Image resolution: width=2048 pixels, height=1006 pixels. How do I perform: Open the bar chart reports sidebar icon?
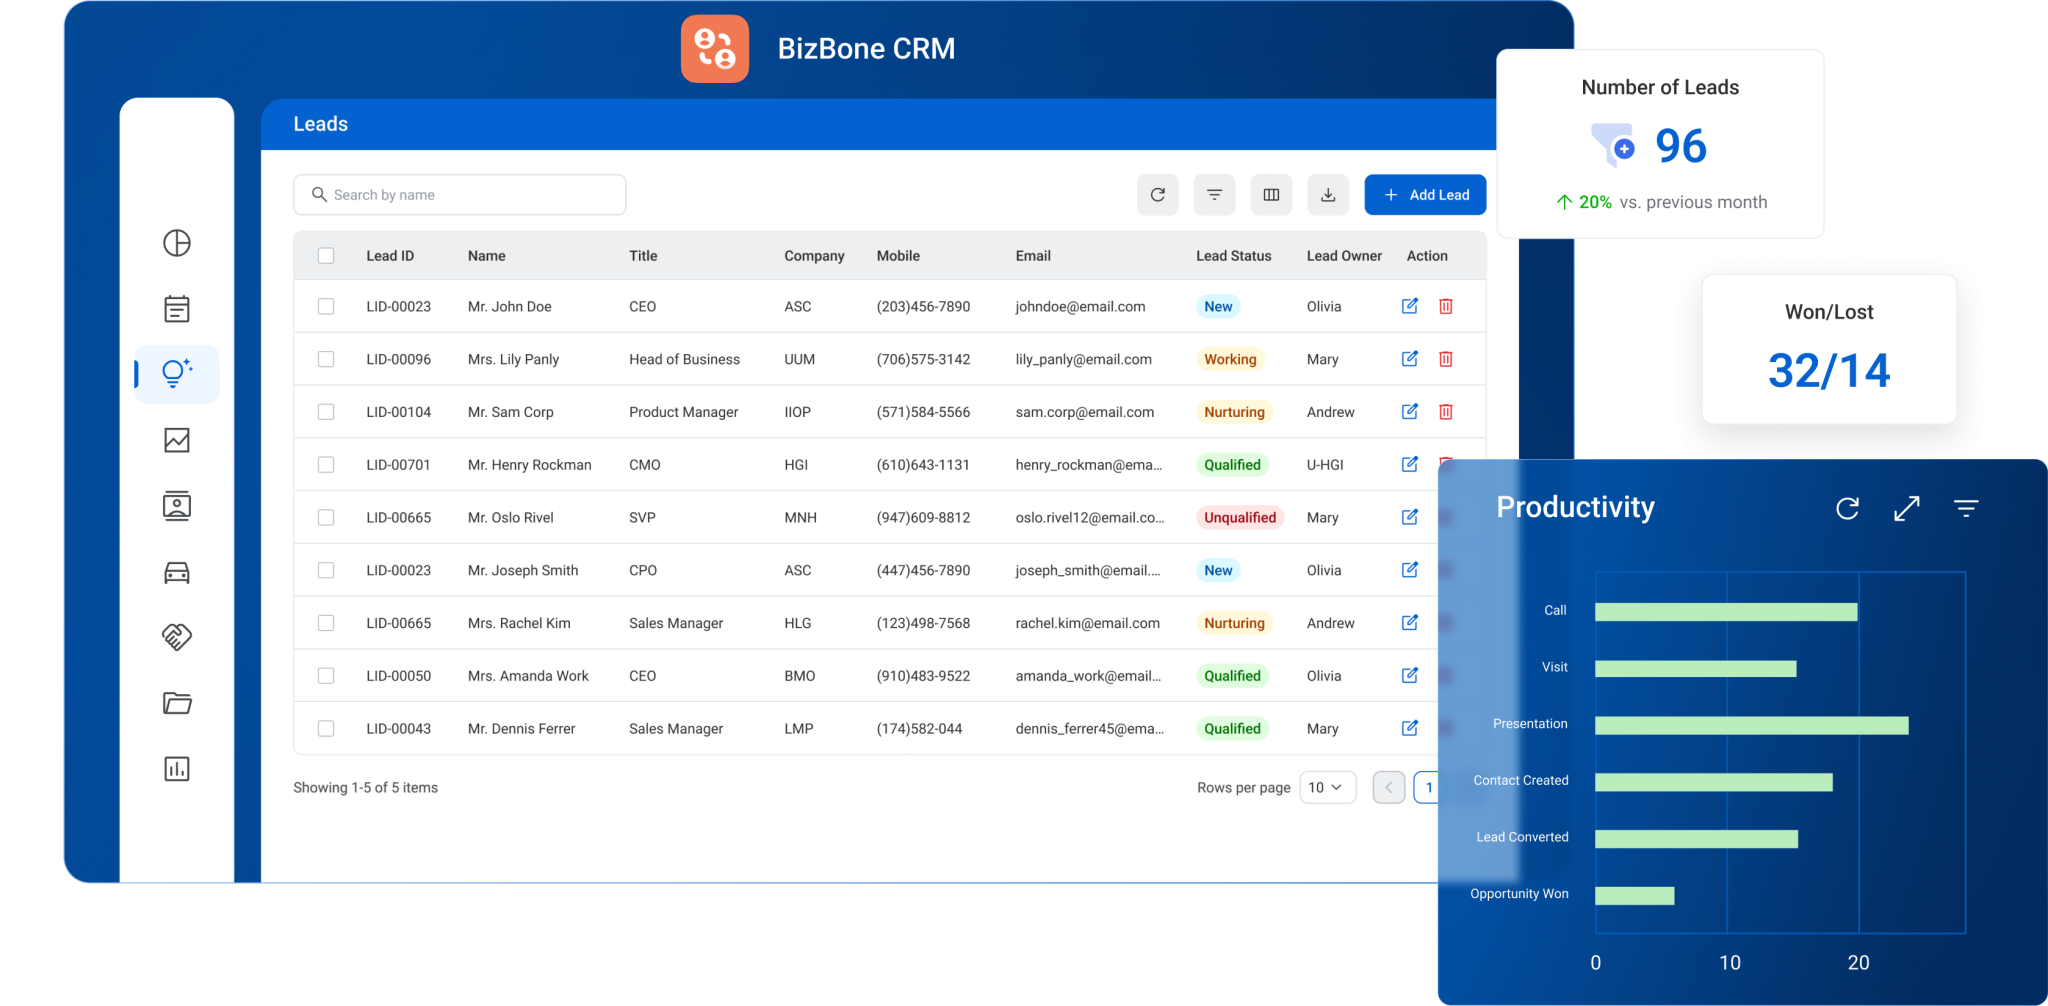177,769
